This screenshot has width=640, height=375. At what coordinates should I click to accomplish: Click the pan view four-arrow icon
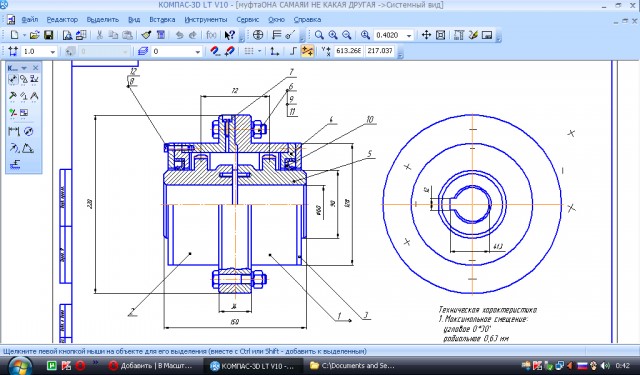click(x=426, y=35)
